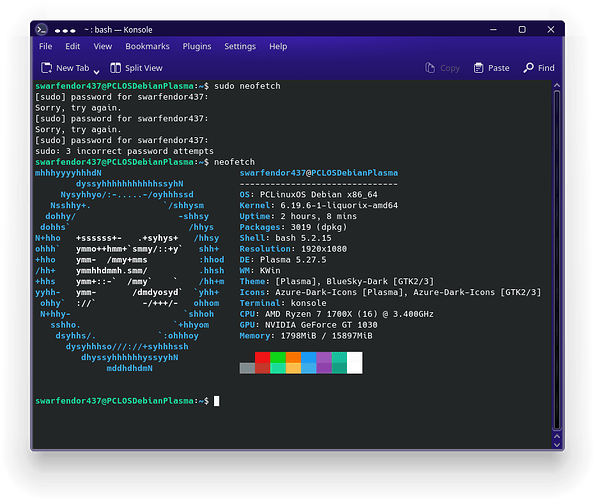Image resolution: width=594 pixels, height=500 pixels.
Task: Open the Settings menu
Action: [240, 46]
